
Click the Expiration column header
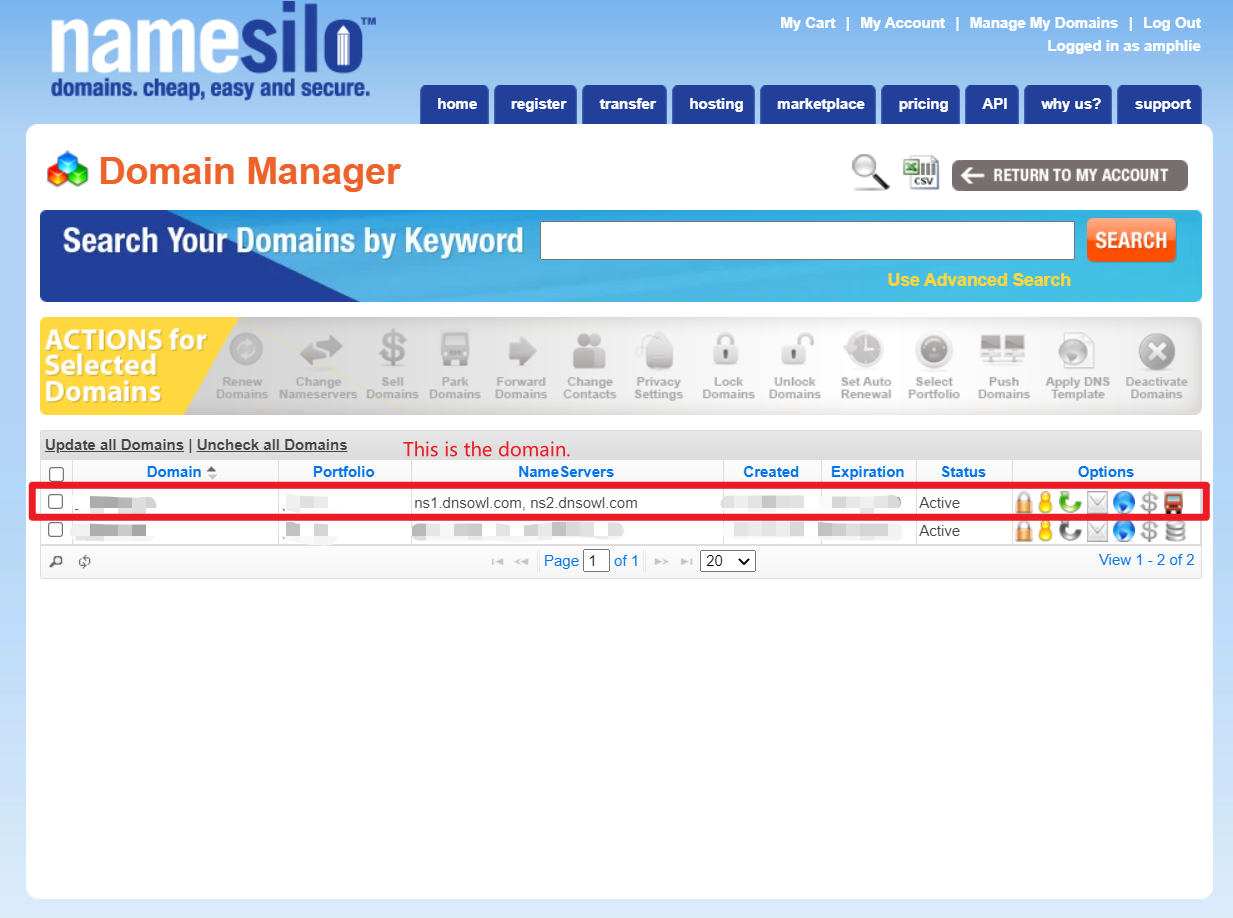(867, 472)
